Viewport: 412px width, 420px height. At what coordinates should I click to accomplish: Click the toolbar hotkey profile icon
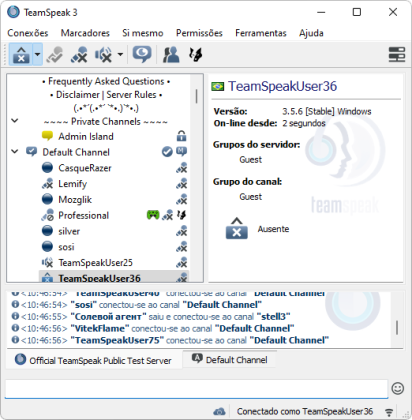point(195,54)
